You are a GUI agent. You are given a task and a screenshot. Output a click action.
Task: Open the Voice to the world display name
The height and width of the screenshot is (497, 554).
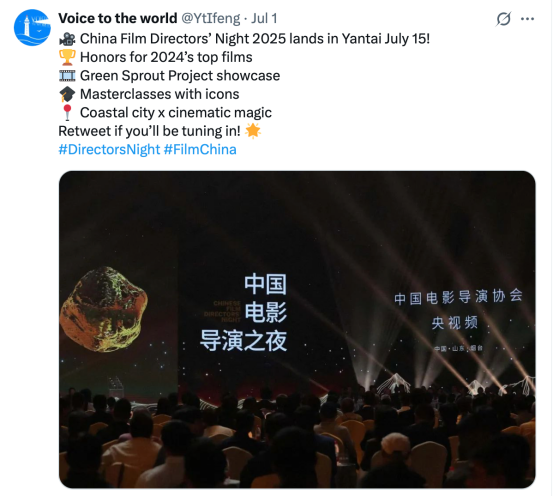pyautogui.click(x=118, y=18)
